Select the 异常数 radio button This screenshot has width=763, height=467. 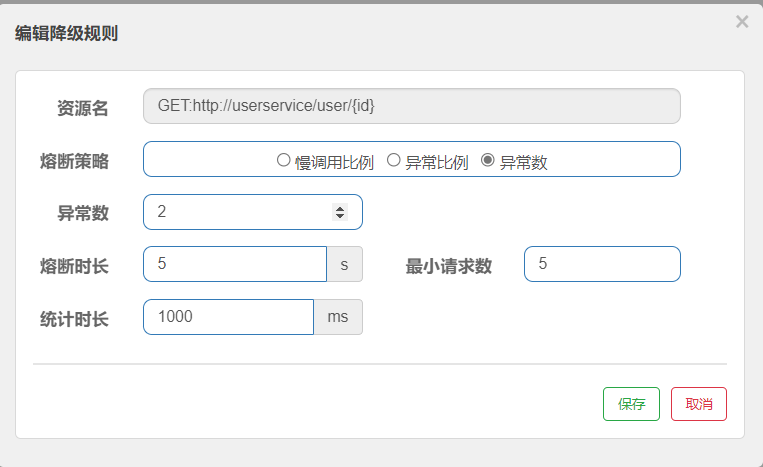(x=488, y=160)
